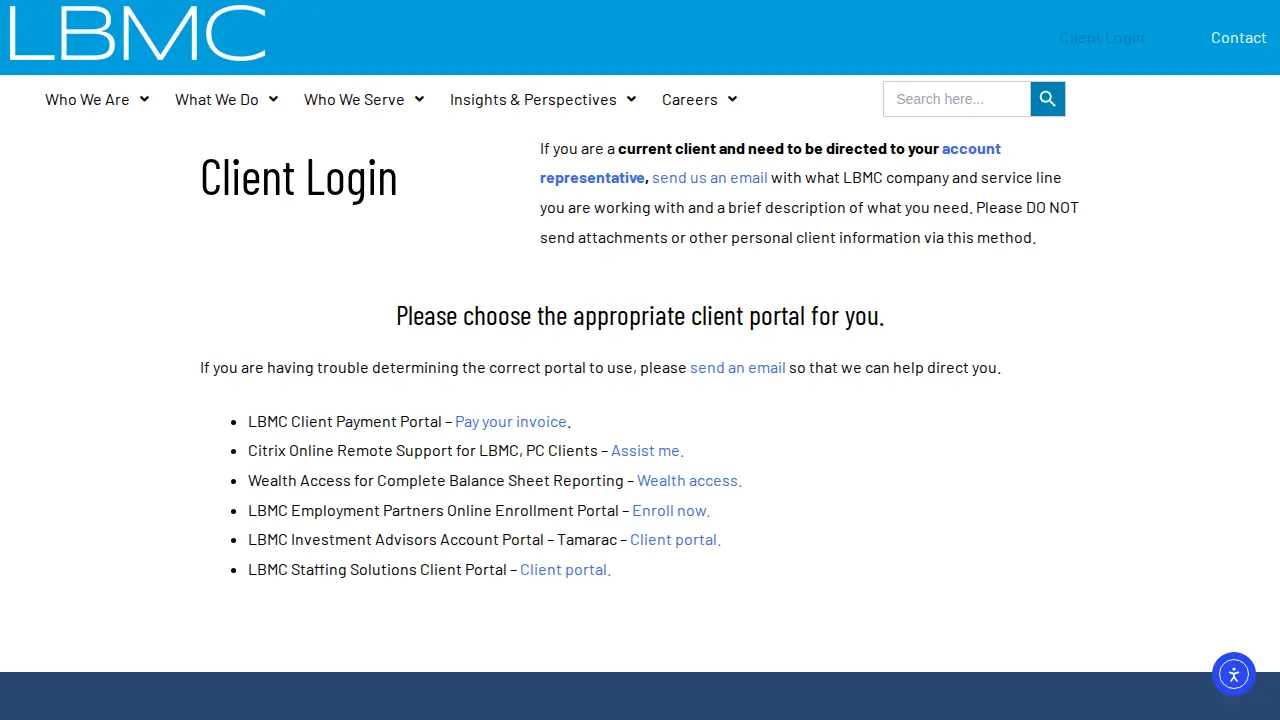Open the Staffing Solutions Client portal link
This screenshot has width=1280, height=720.
click(x=564, y=570)
